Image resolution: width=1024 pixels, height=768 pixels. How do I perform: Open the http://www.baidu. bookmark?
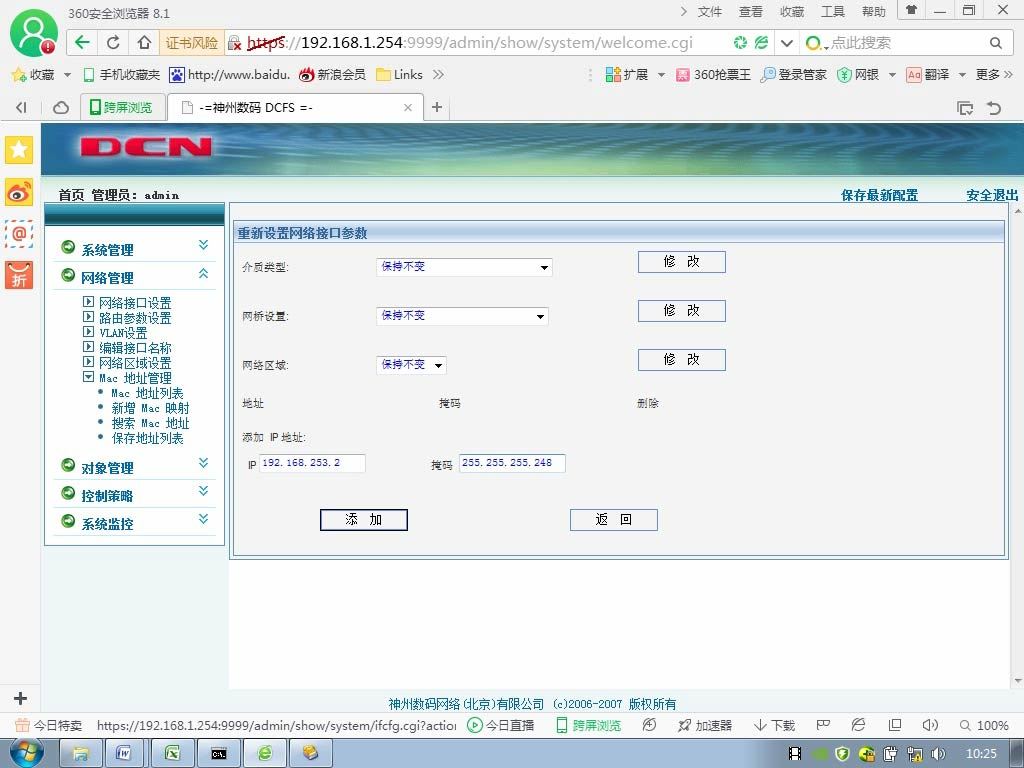tap(230, 75)
